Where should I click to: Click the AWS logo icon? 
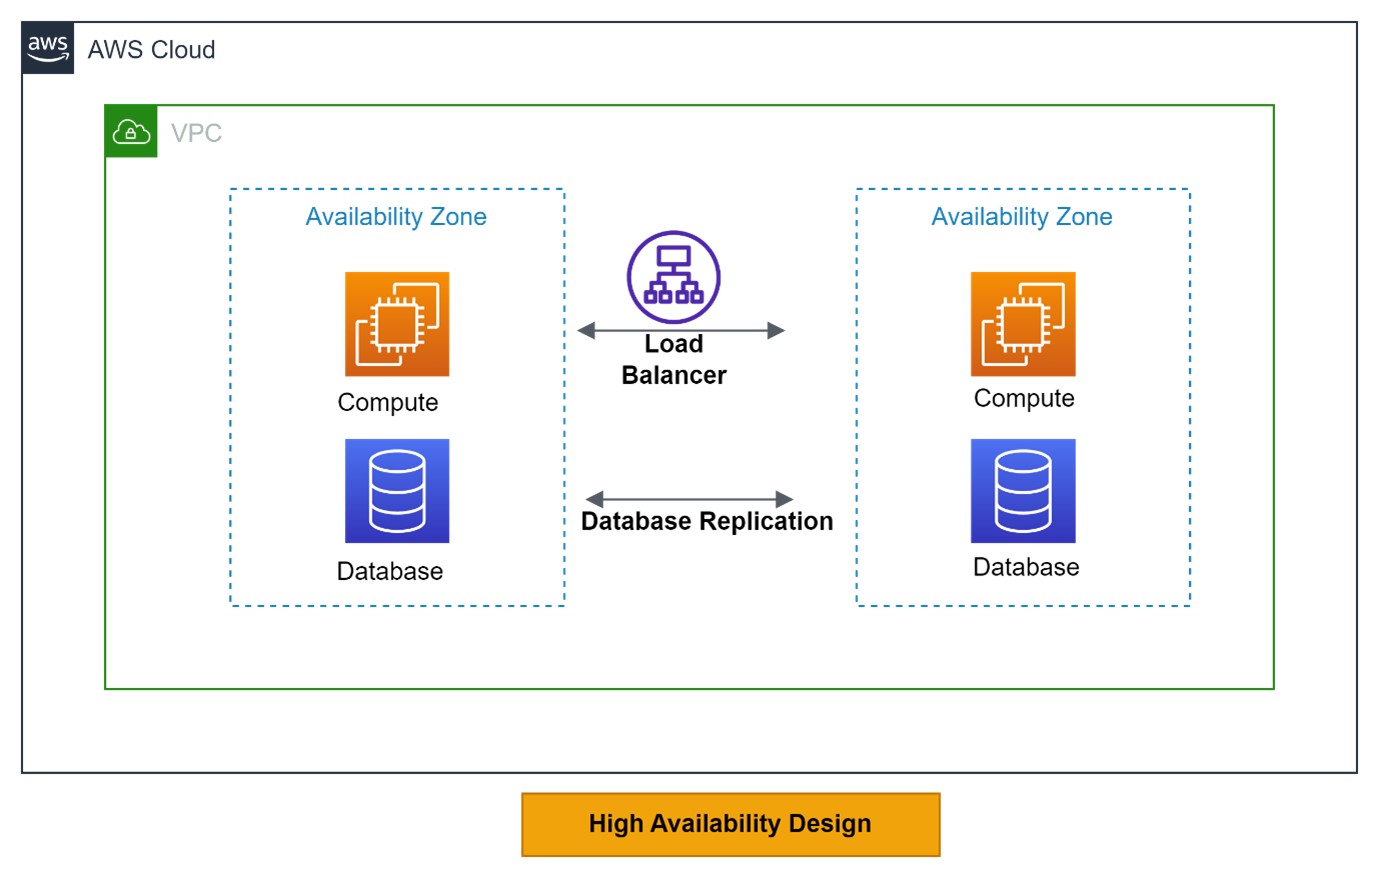click(48, 49)
